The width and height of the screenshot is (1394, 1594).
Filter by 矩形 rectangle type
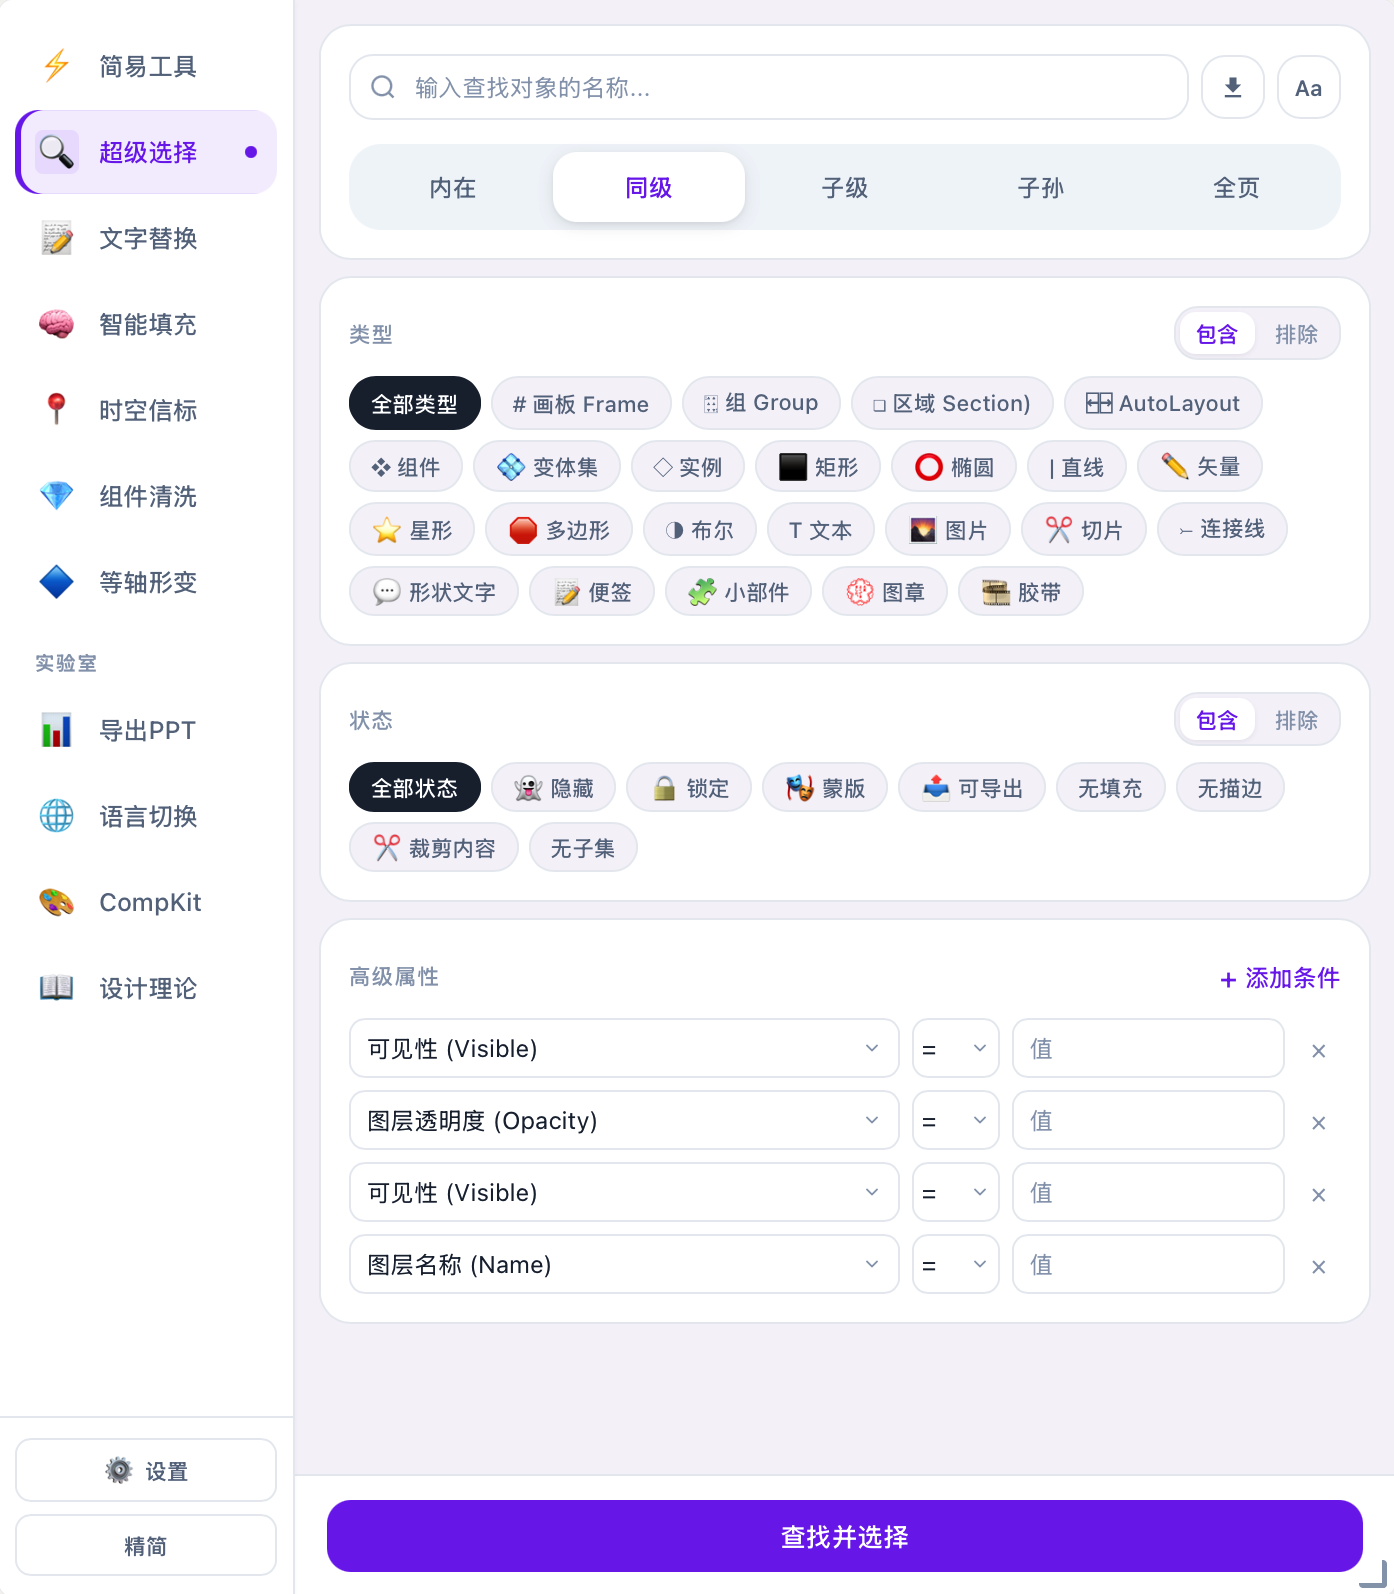818,467
